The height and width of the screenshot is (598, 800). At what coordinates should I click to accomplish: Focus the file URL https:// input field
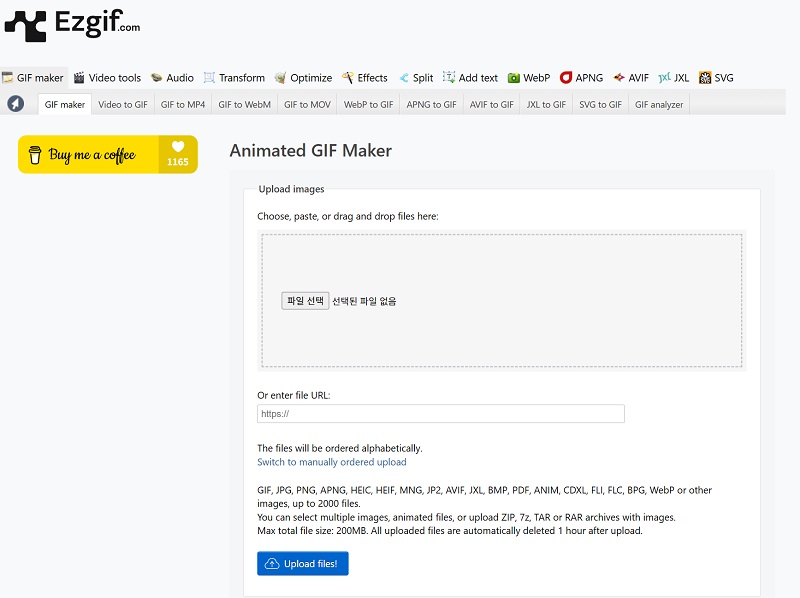coord(441,414)
